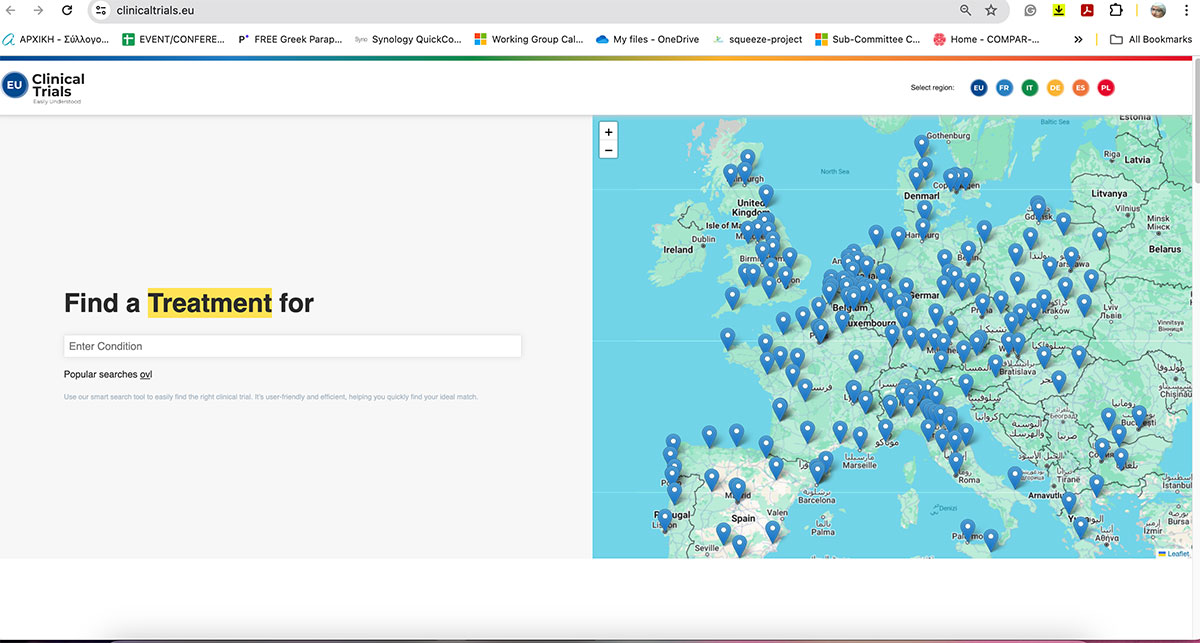Viewport: 1200px width, 643px height.
Task: Open the All Bookmarks folder
Action: tap(1150, 40)
